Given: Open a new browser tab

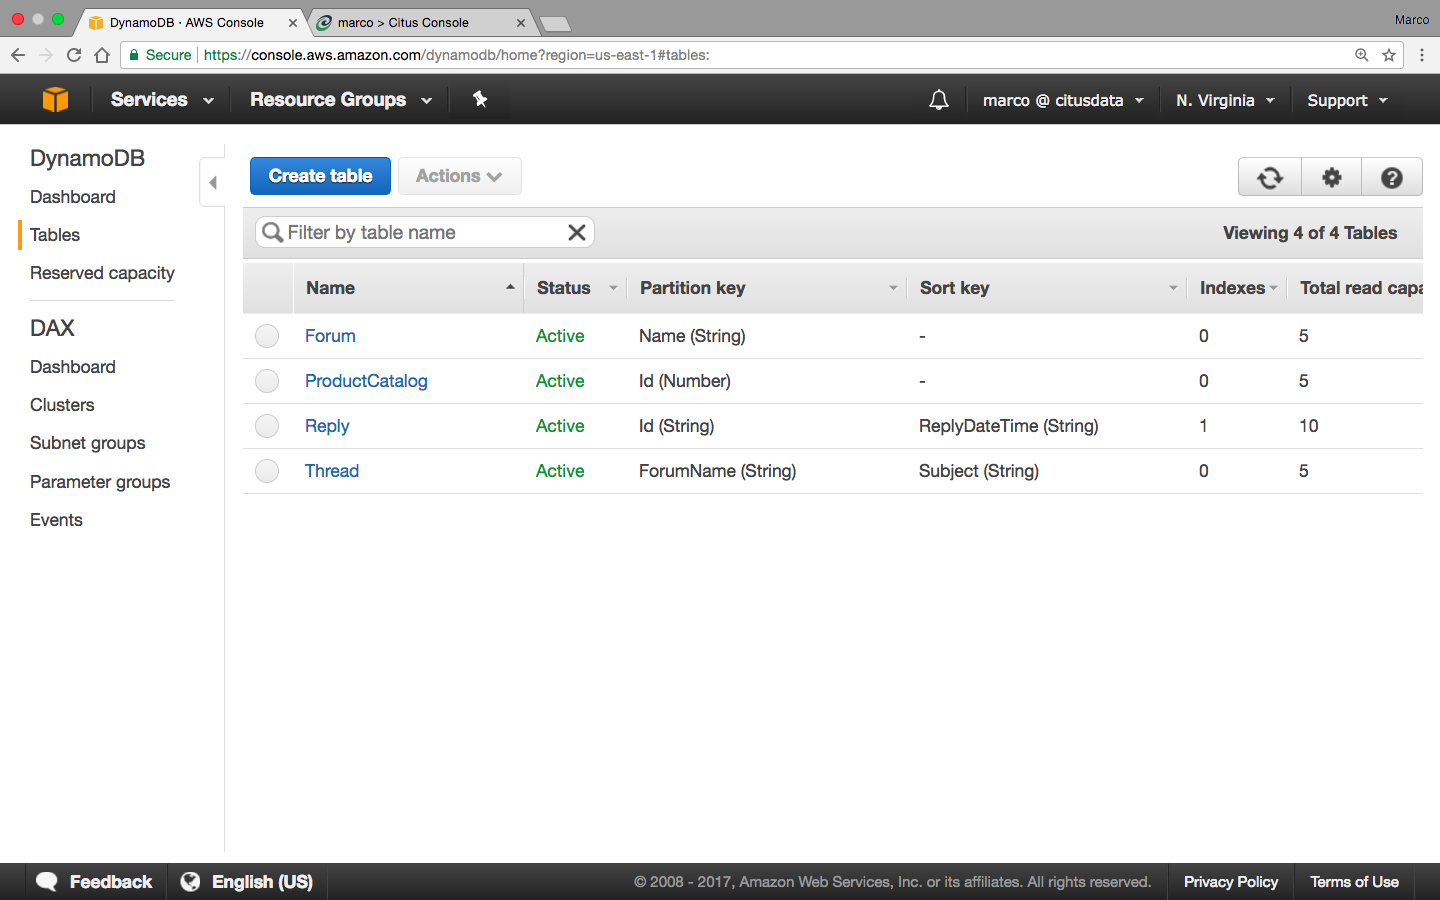Looking at the screenshot, I should [554, 23].
